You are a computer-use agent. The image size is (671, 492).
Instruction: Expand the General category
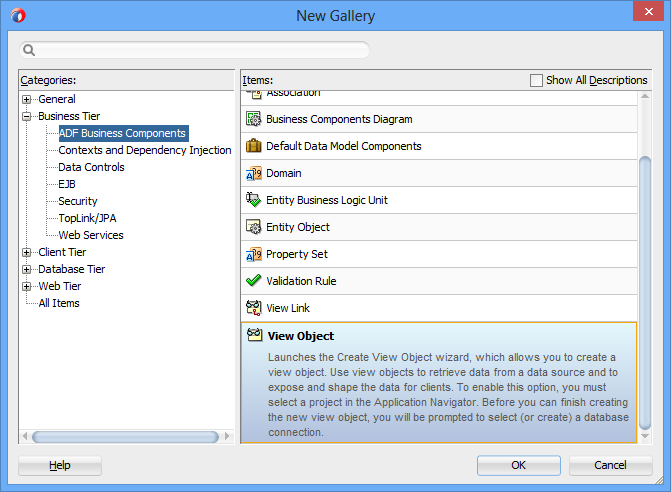coord(27,99)
